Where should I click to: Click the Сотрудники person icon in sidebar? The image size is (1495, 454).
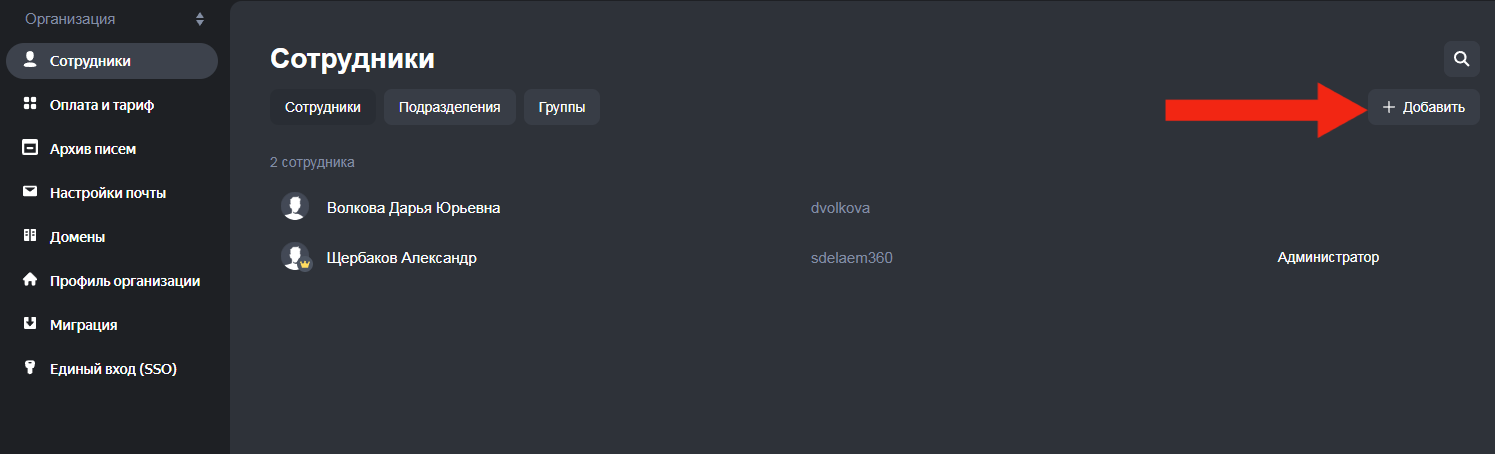pos(30,60)
